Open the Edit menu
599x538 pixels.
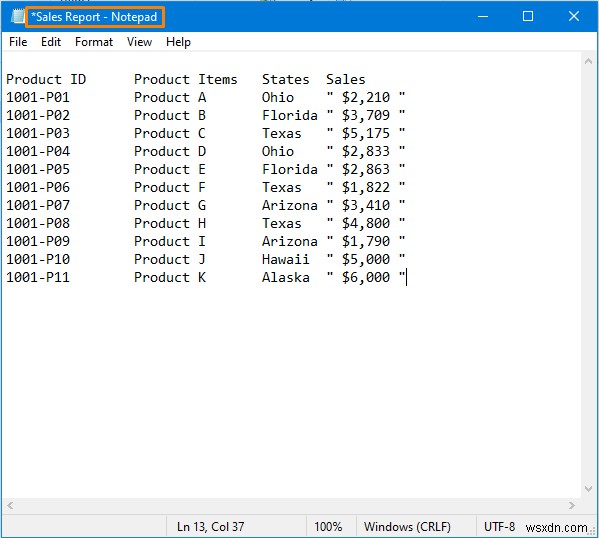point(51,42)
